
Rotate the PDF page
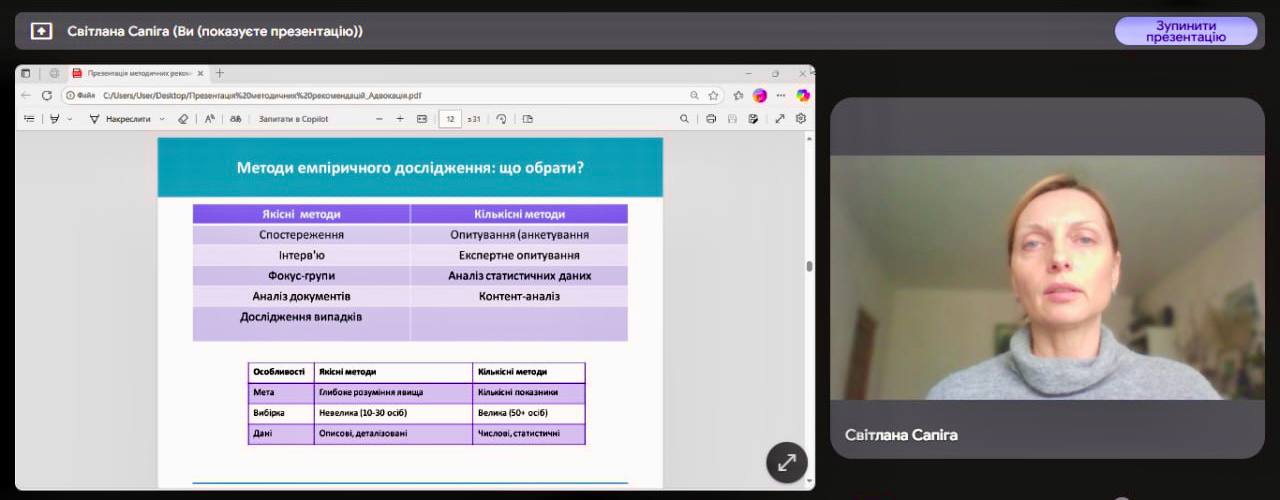[501, 118]
